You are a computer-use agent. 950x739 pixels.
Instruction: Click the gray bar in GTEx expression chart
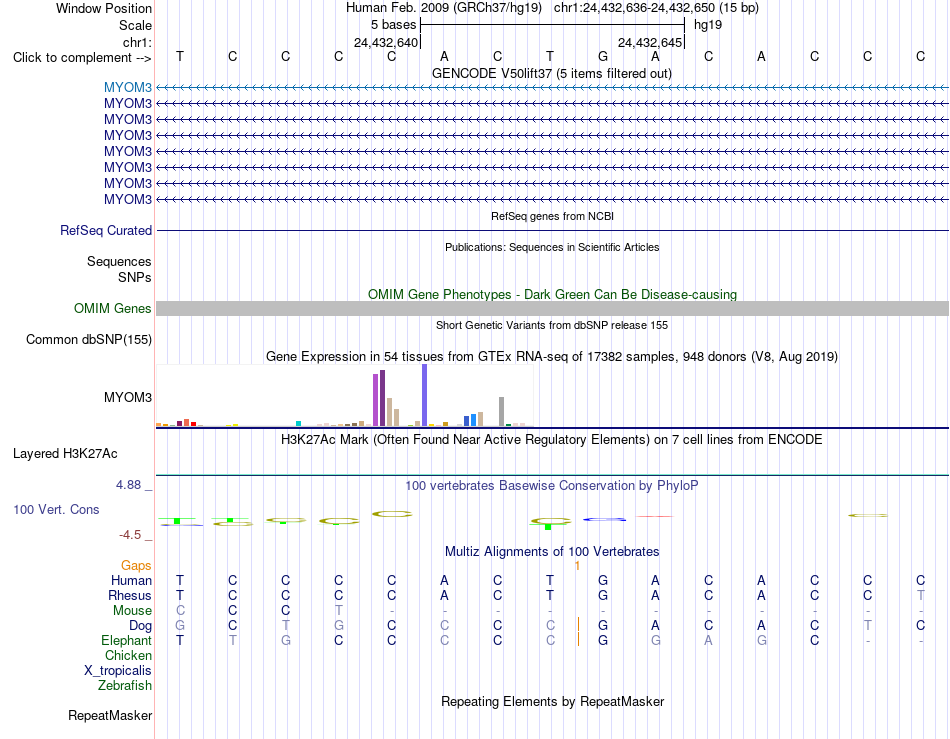tap(502, 412)
